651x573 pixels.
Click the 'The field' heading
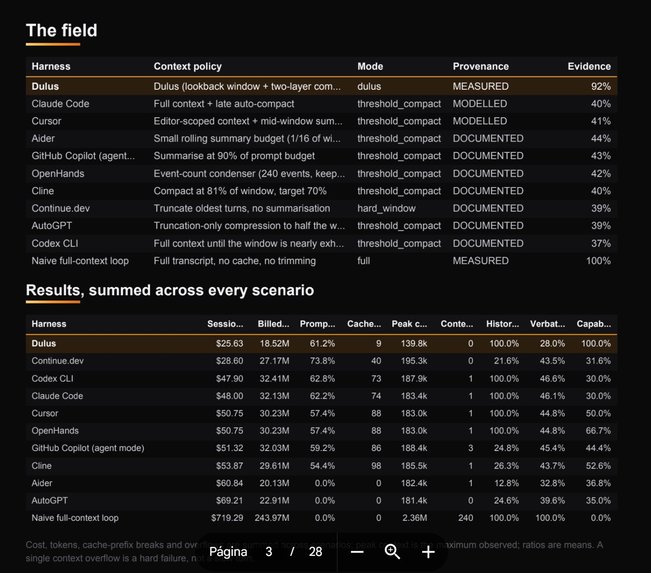[61, 30]
